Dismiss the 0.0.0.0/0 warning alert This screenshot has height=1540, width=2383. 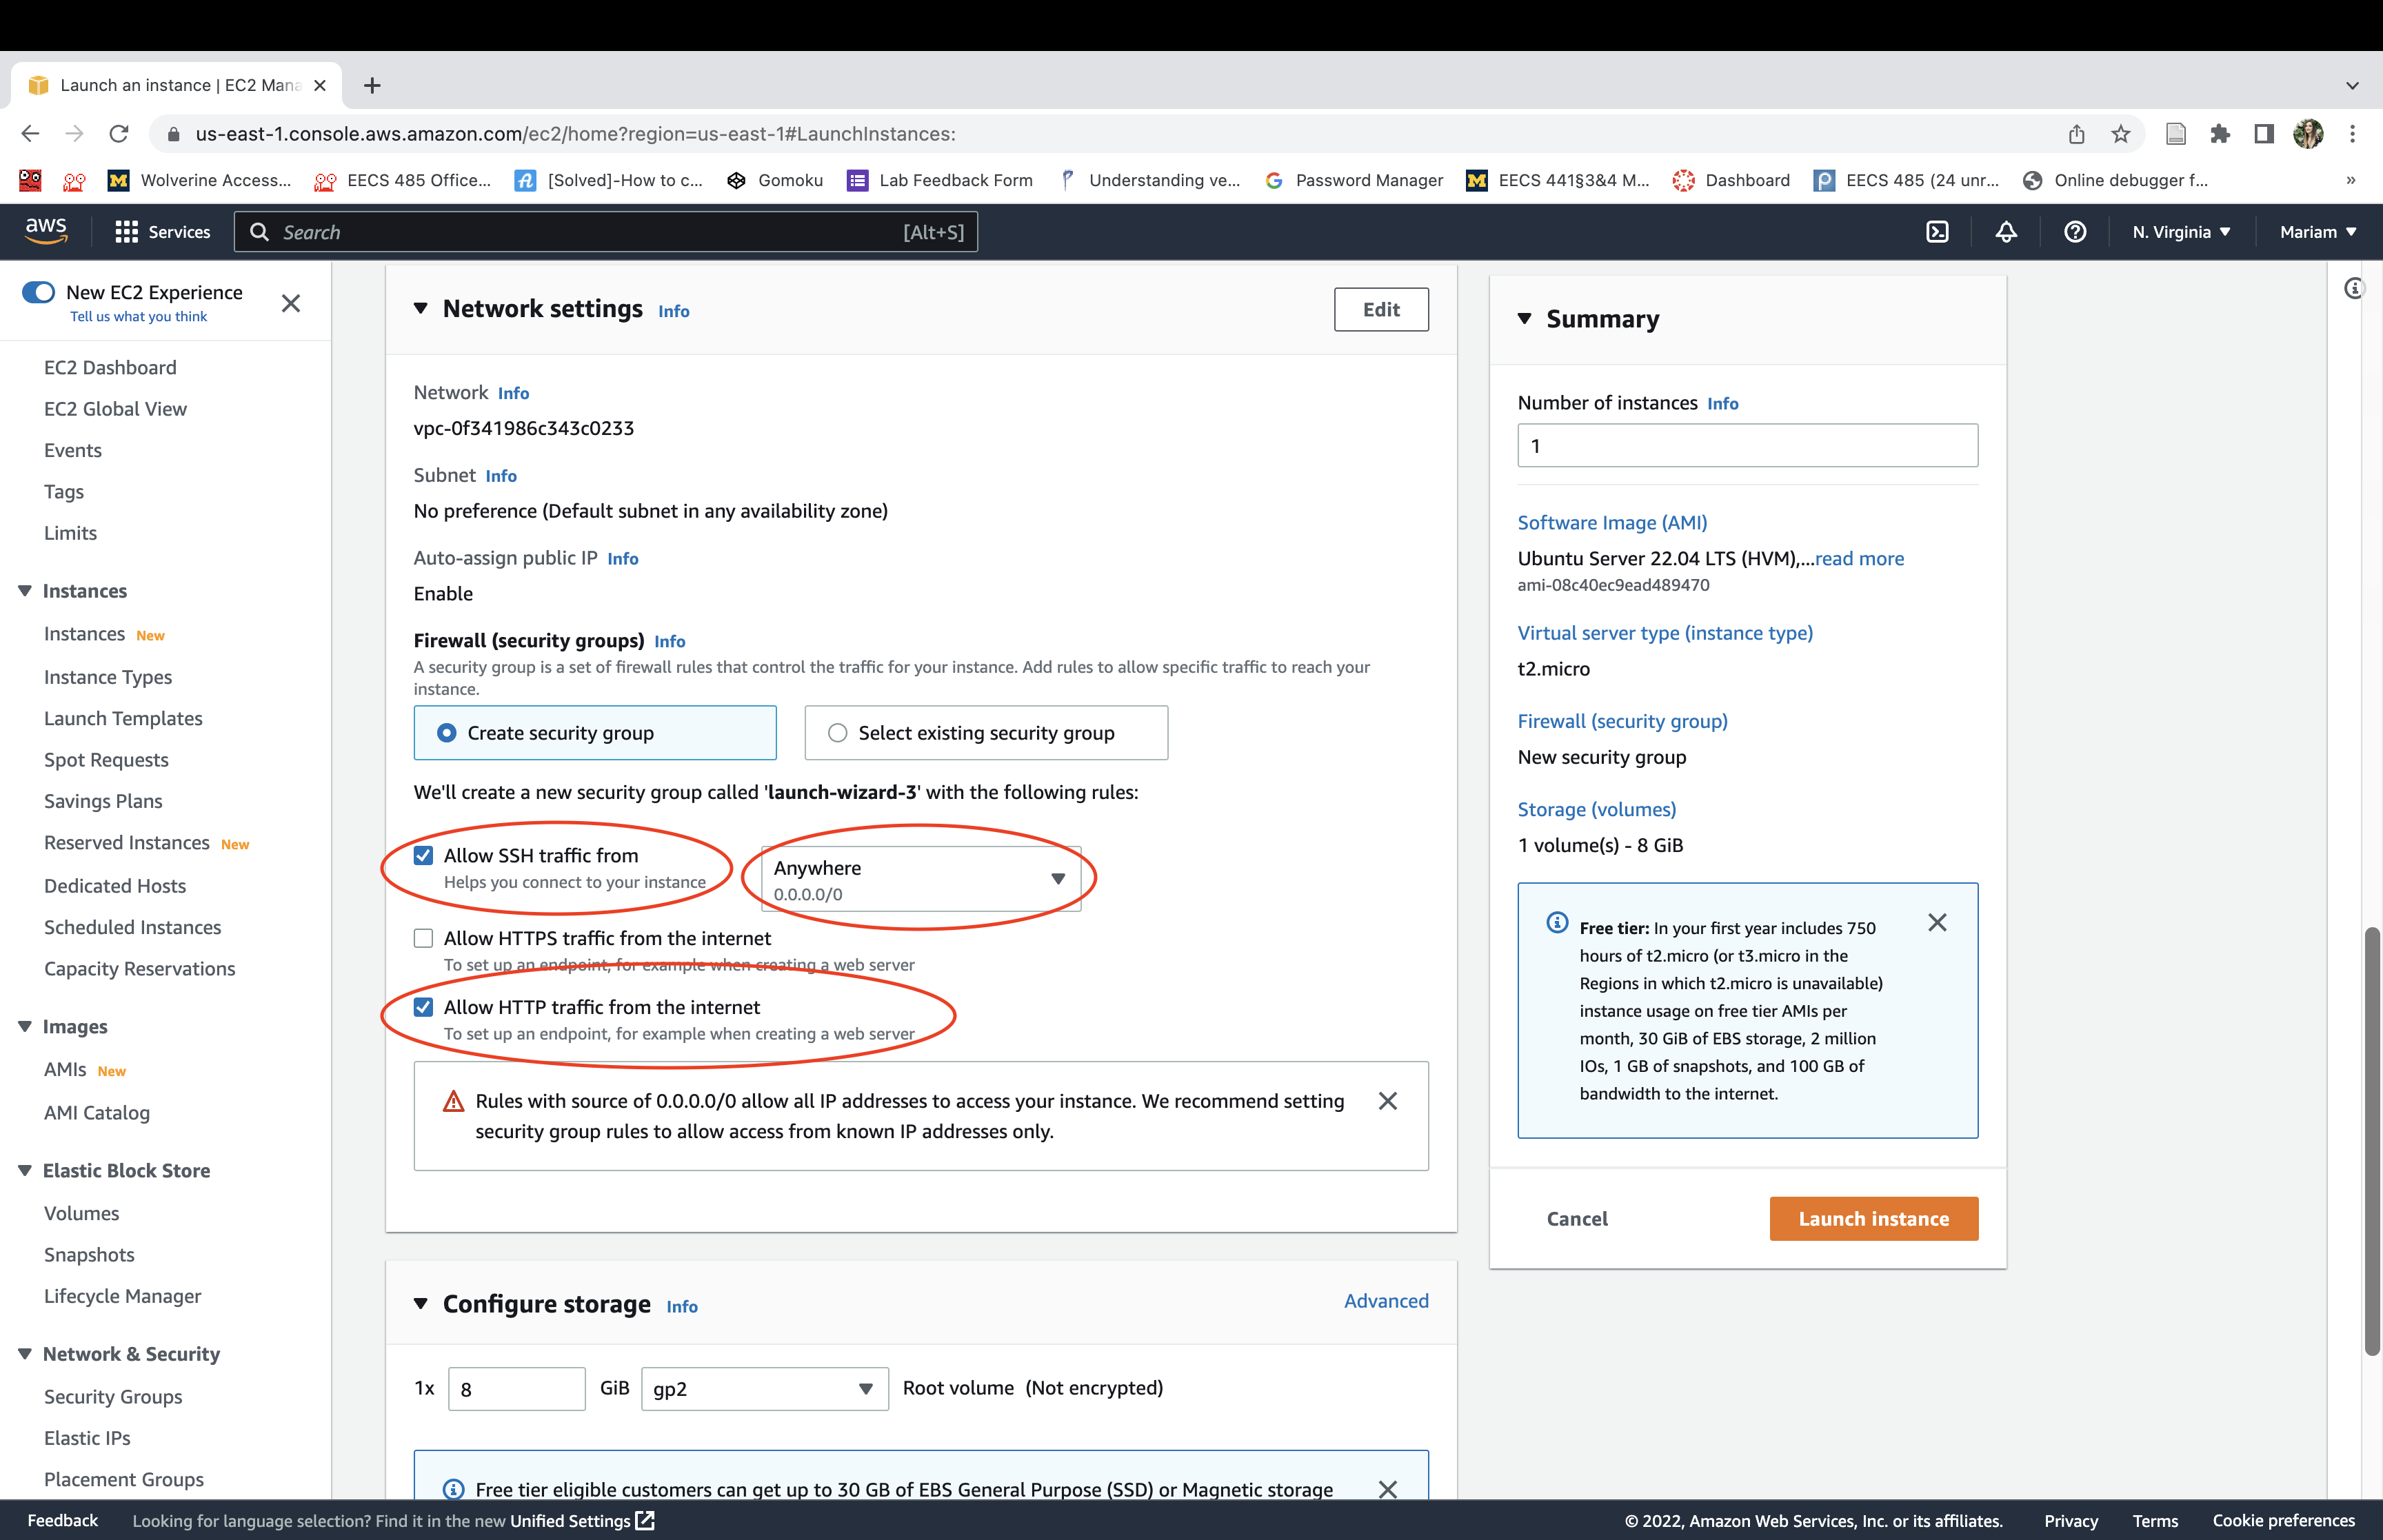(x=1387, y=1101)
